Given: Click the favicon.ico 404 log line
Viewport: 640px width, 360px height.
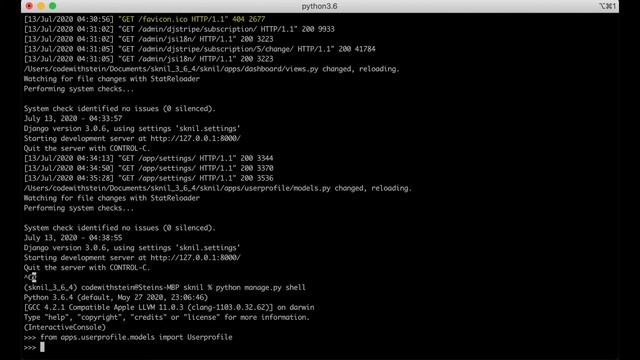Looking at the screenshot, I should point(144,19).
